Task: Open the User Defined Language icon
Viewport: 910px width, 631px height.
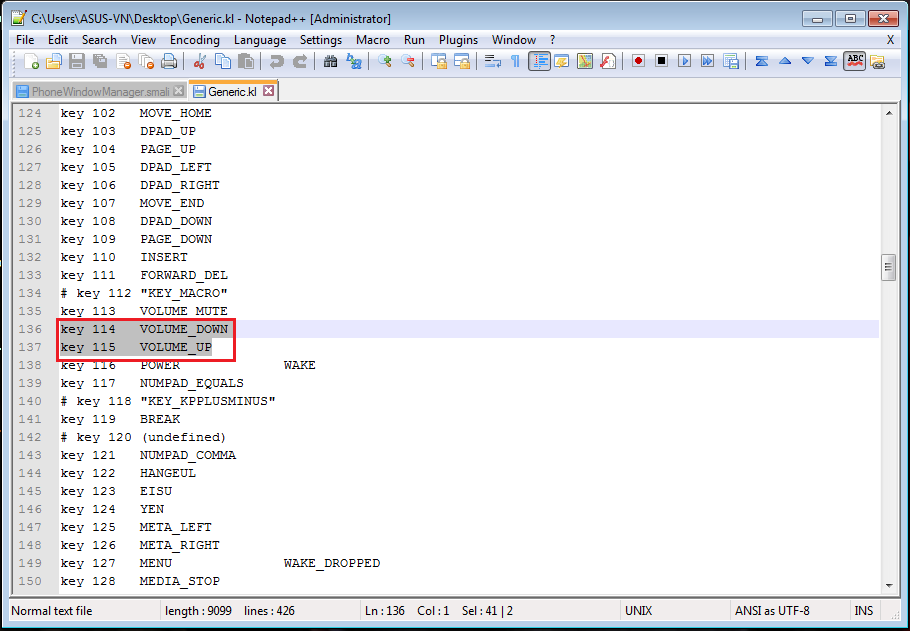Action: point(562,61)
